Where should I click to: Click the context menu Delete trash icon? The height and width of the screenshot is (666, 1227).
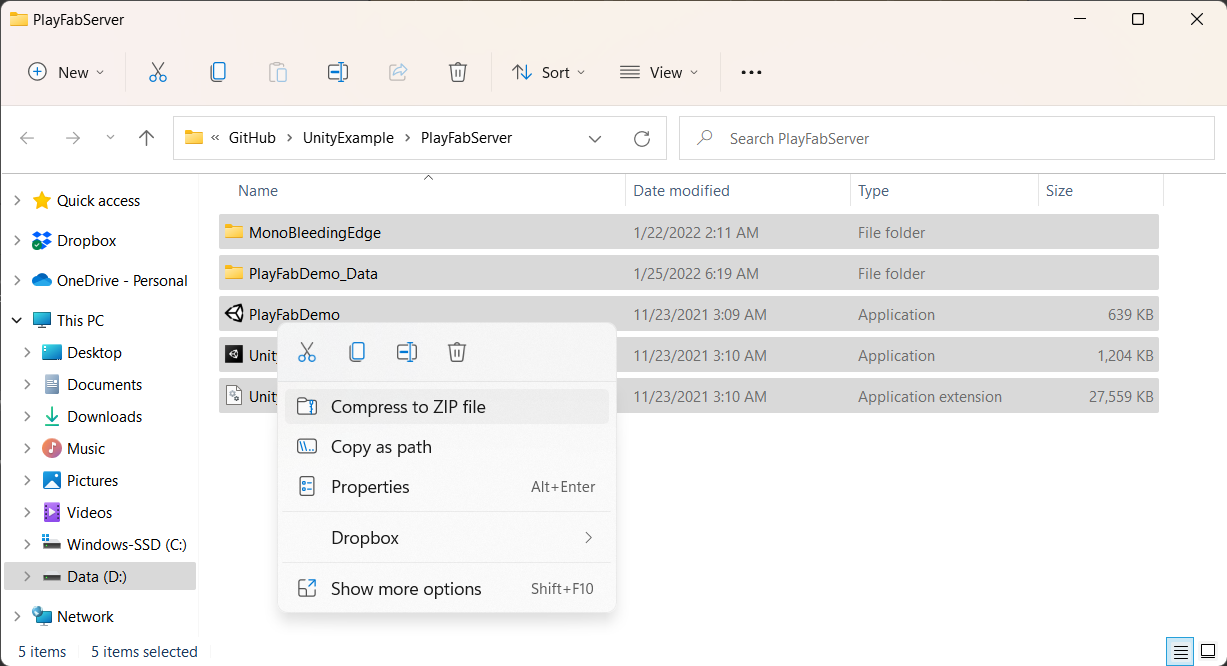click(x=457, y=352)
